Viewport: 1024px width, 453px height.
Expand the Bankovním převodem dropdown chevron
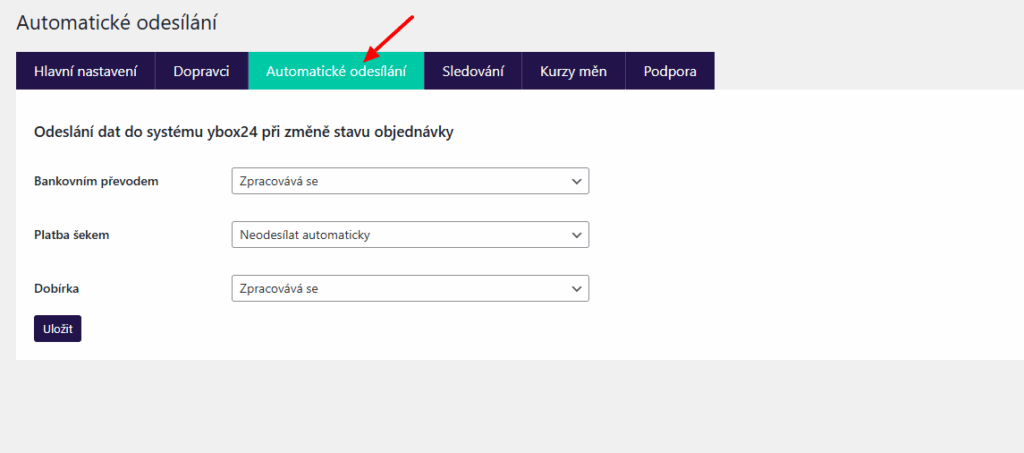coord(576,181)
